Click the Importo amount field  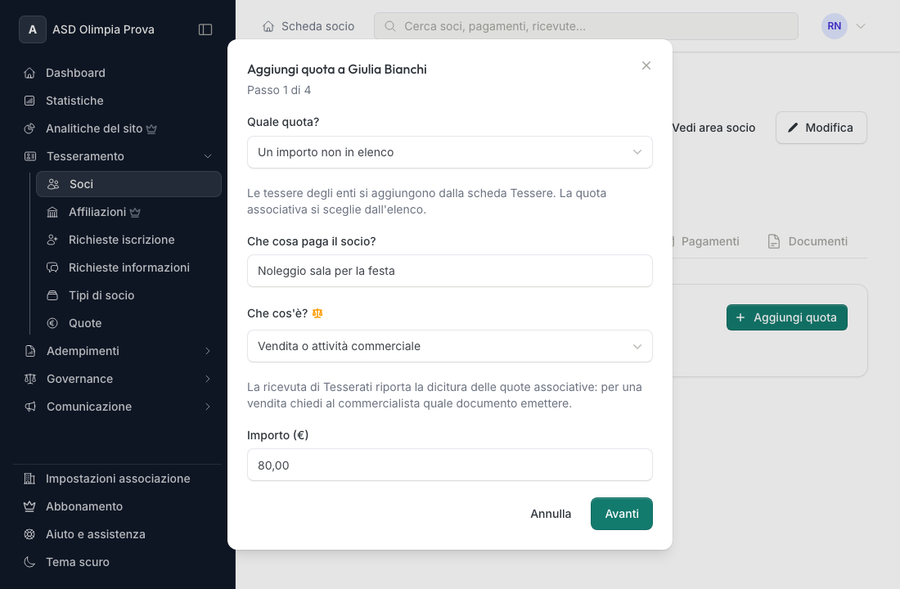coord(449,465)
